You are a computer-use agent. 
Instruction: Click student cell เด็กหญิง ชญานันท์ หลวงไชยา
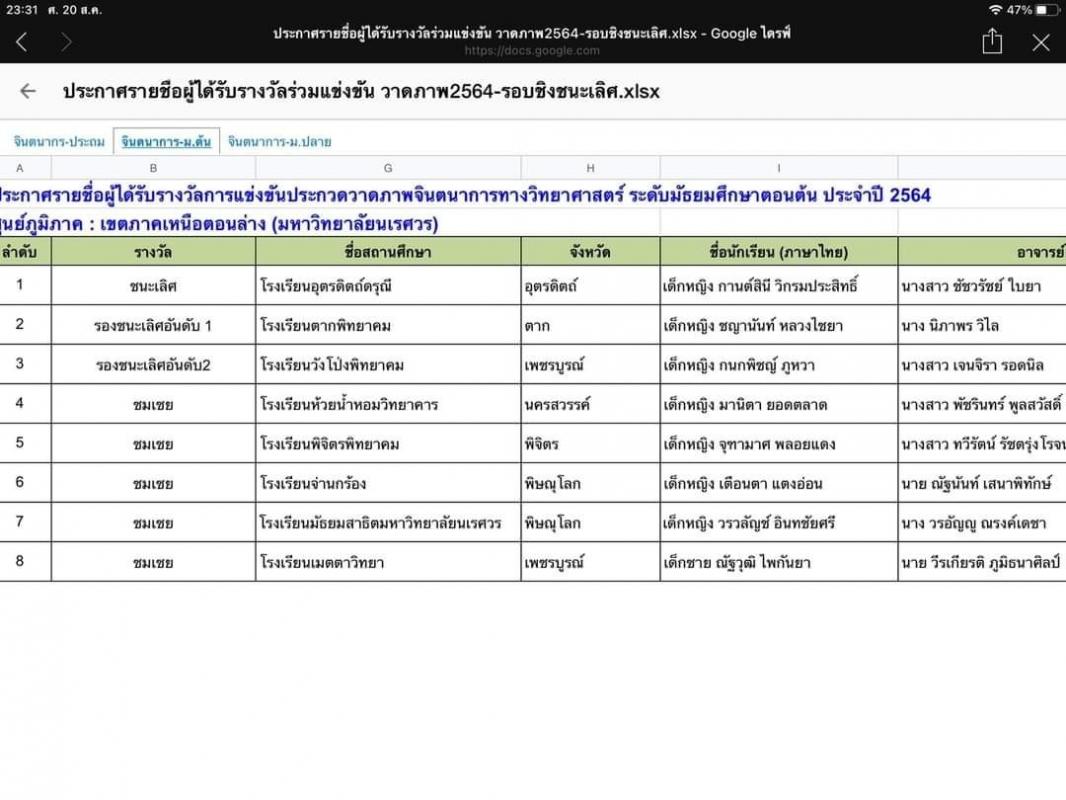point(778,325)
